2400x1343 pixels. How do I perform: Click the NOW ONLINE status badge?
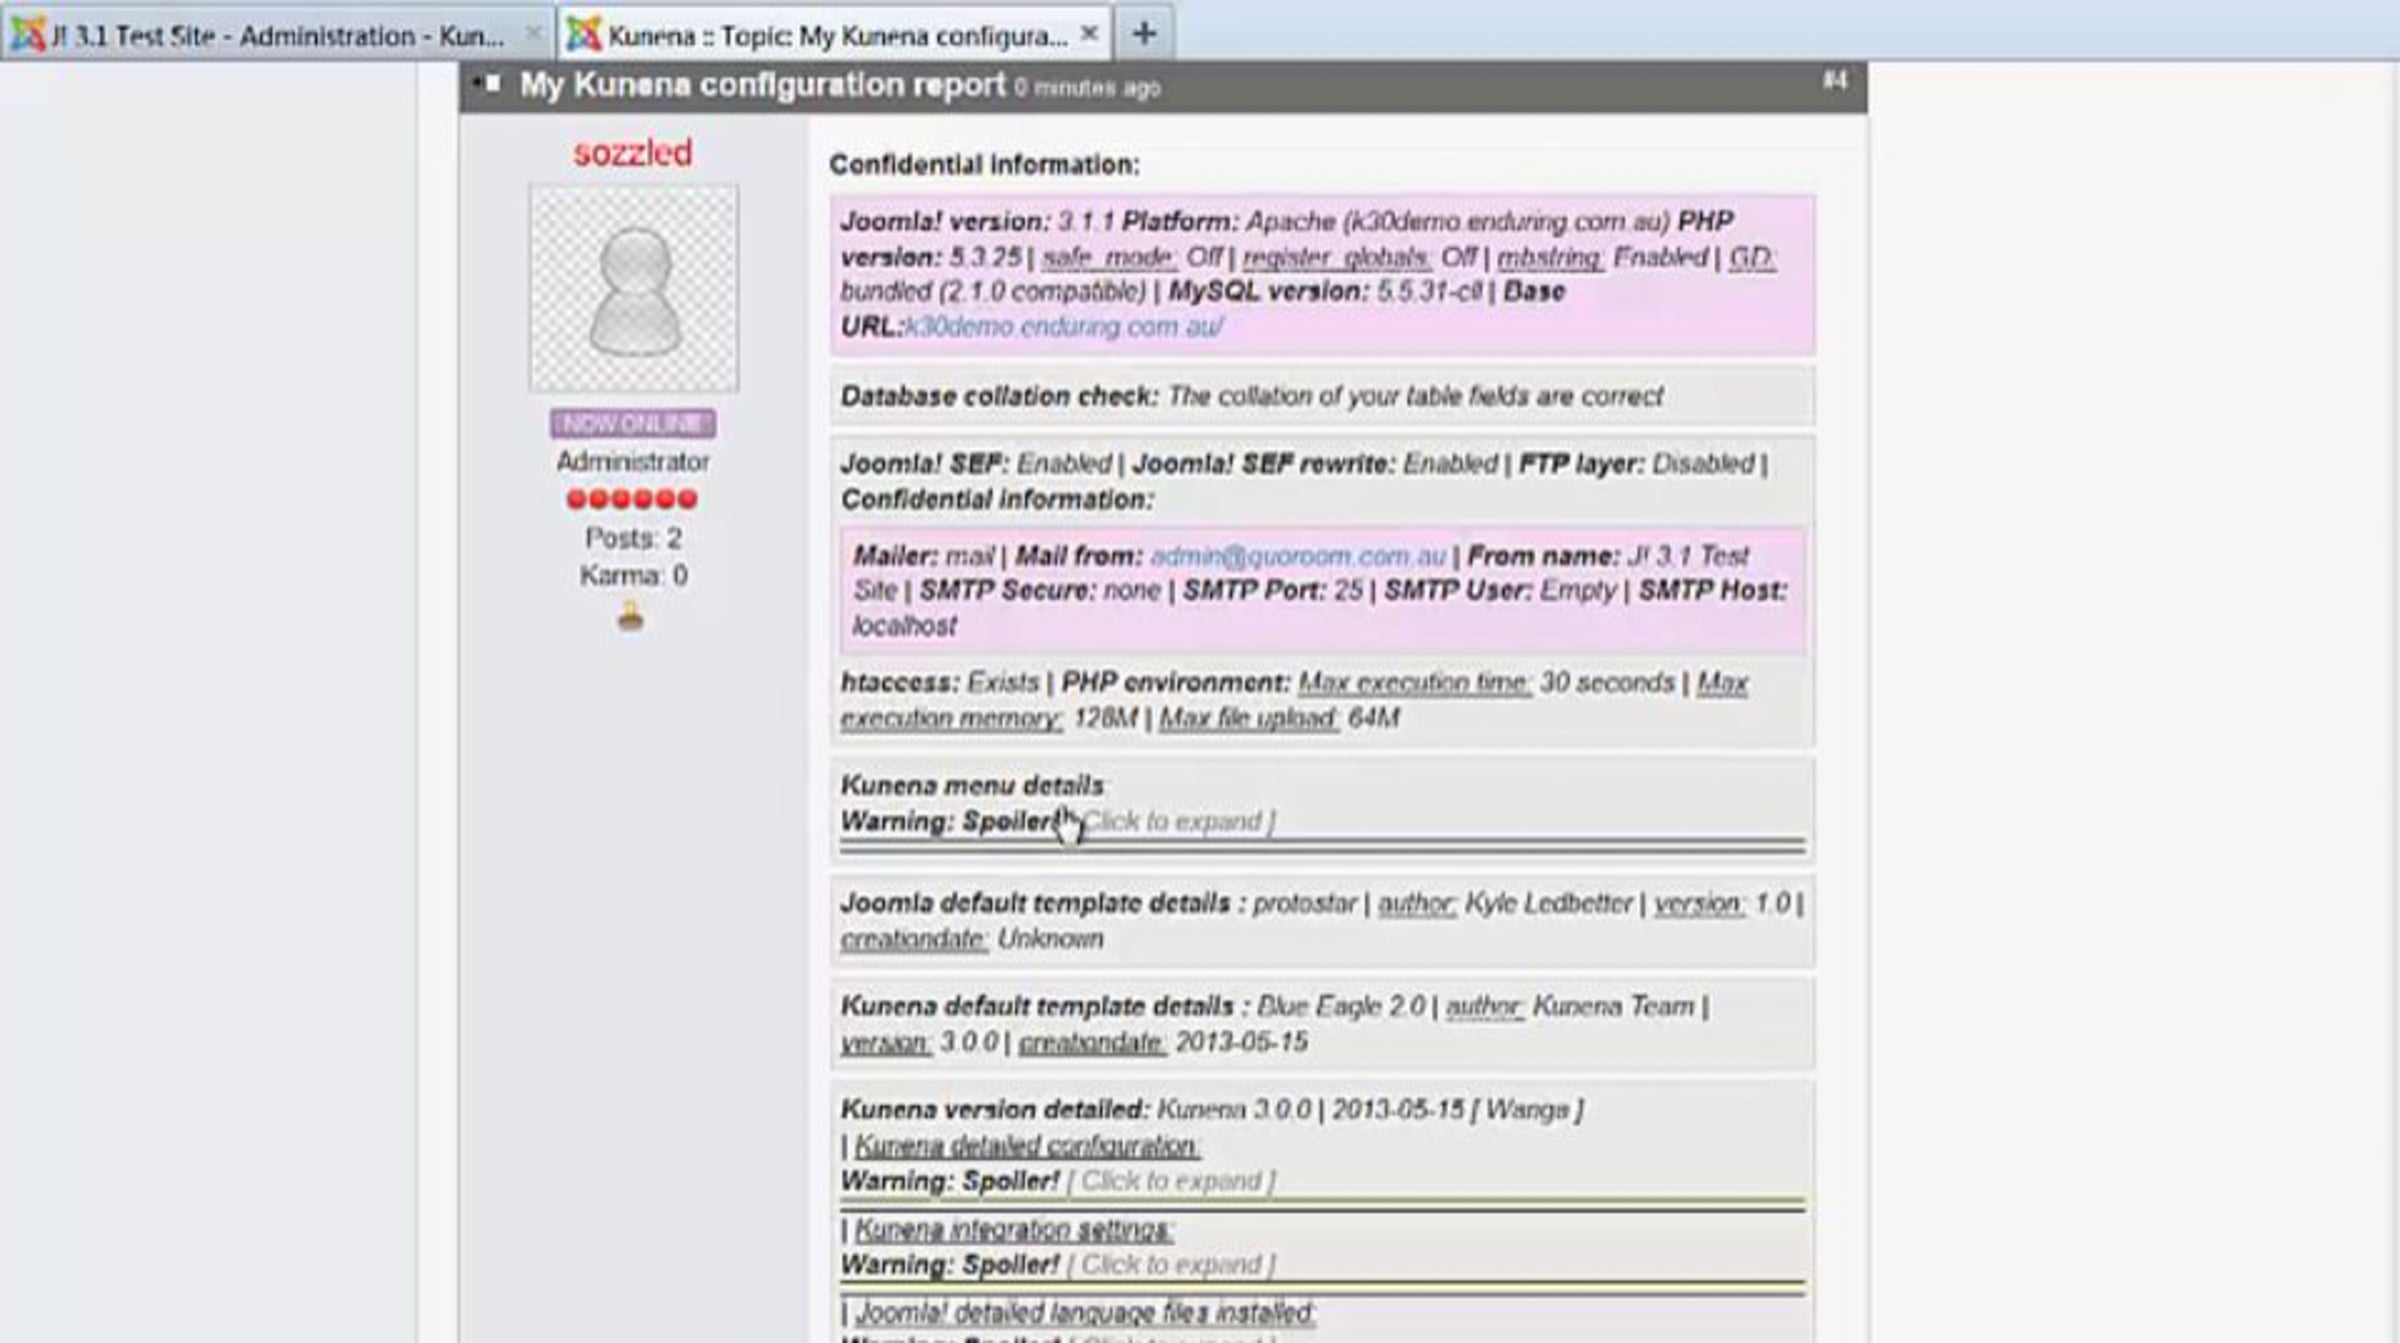(633, 424)
